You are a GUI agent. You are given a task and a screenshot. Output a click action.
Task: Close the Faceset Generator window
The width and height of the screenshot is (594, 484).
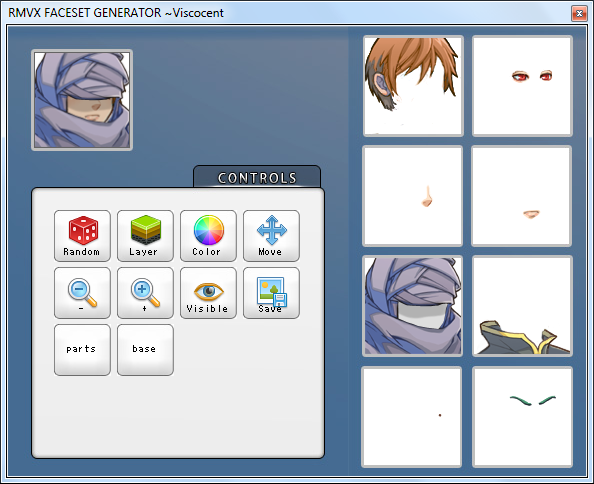(x=579, y=14)
